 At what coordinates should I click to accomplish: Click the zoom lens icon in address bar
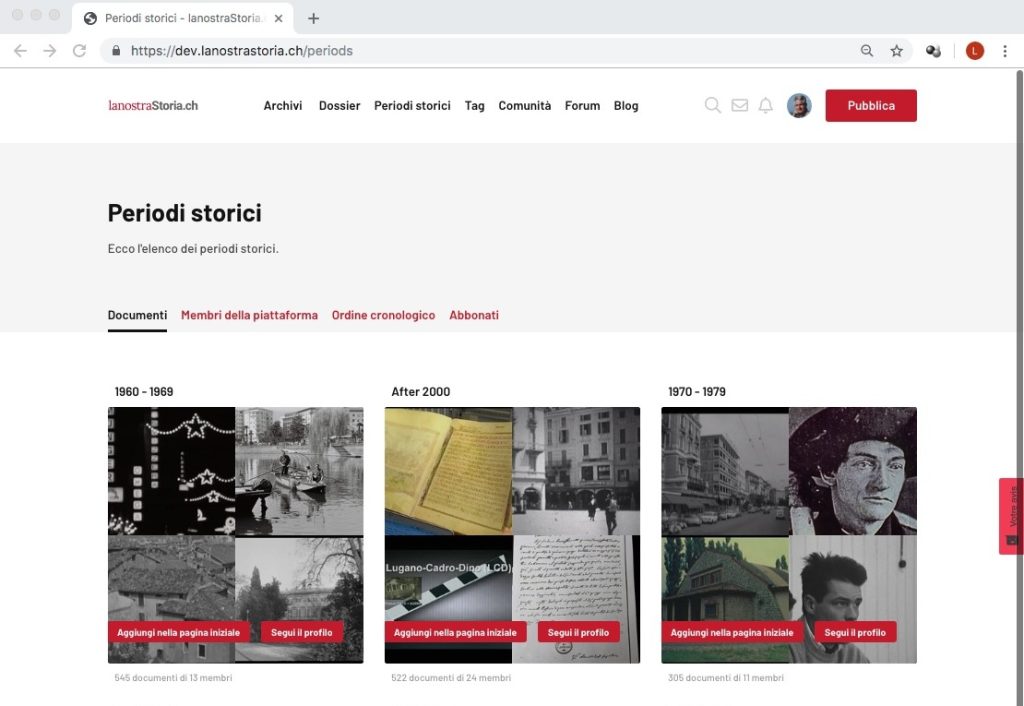coord(865,50)
